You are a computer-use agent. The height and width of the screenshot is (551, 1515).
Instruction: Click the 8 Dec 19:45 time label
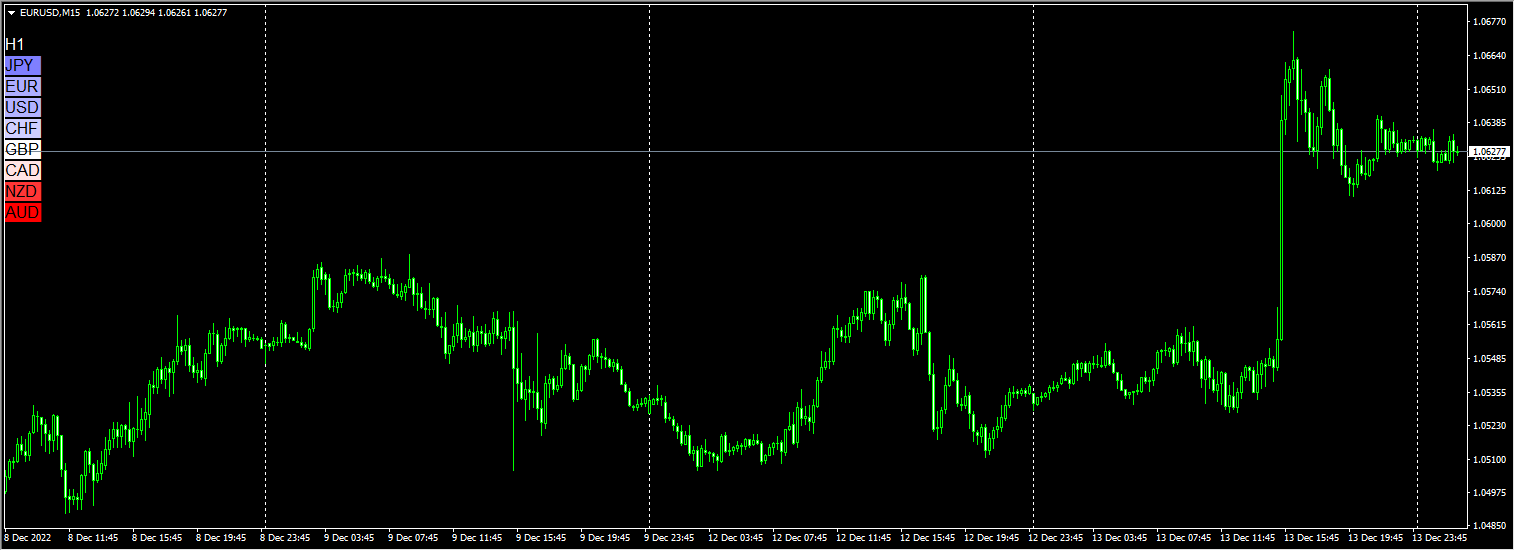221,538
